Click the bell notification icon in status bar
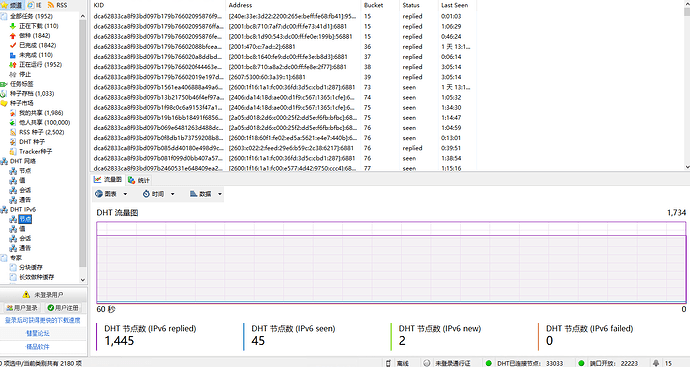690x367 pixels. pos(656,363)
